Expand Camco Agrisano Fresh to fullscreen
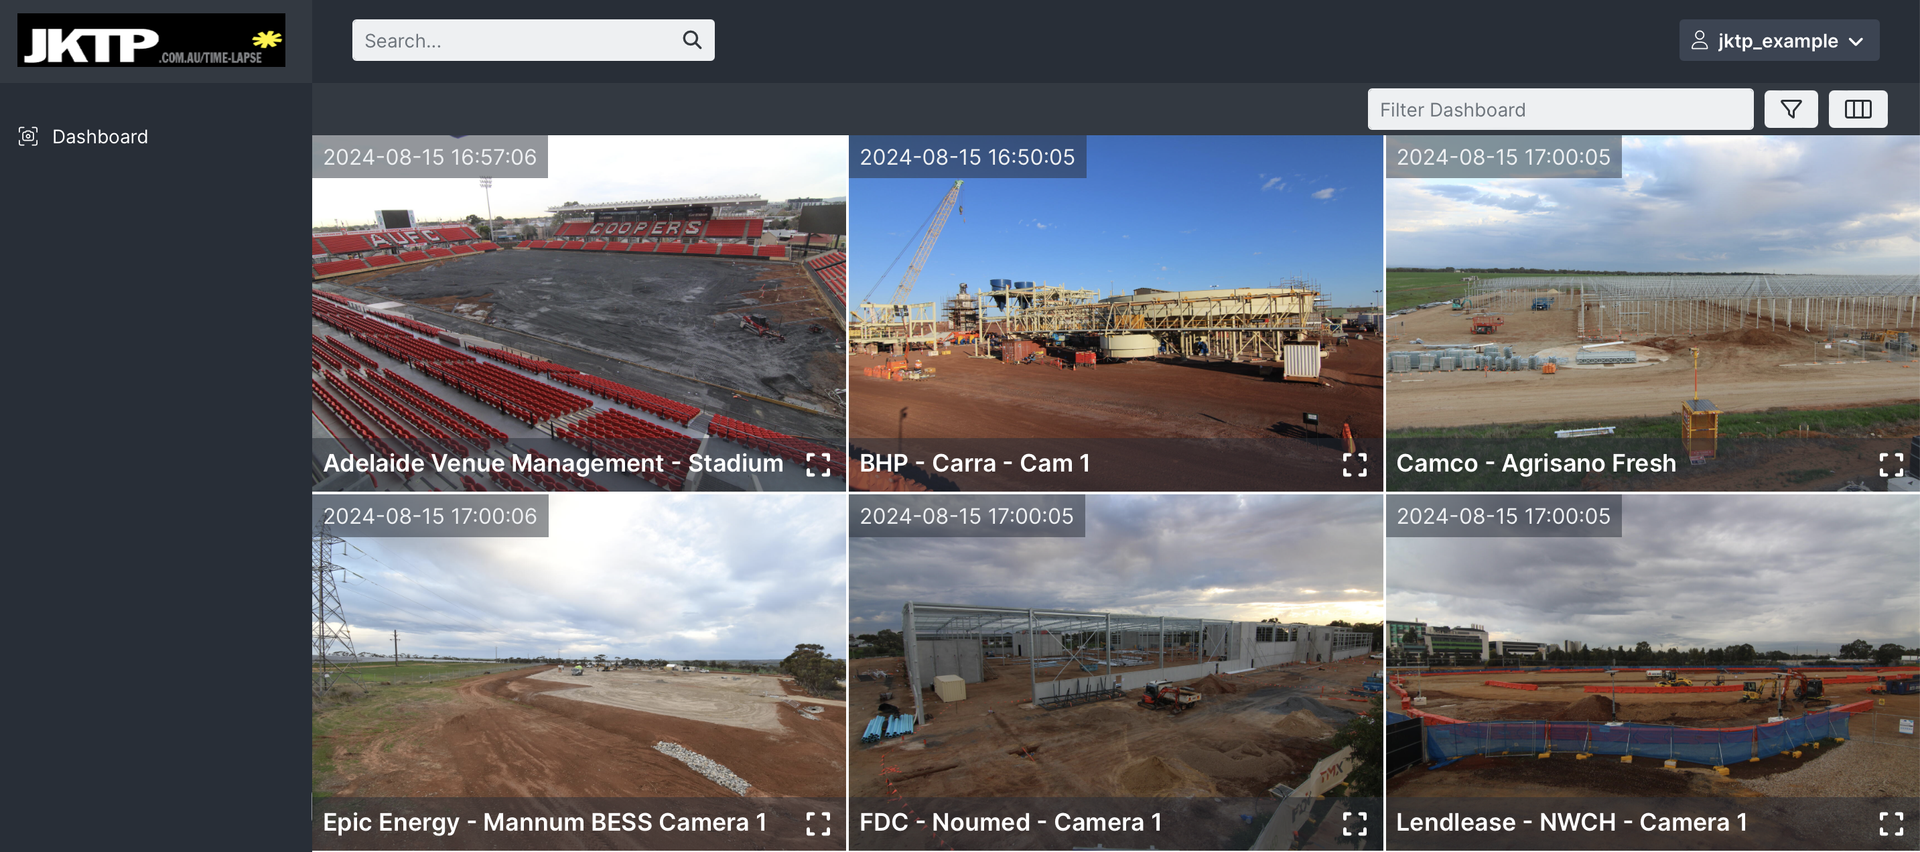1920x852 pixels. (1891, 464)
